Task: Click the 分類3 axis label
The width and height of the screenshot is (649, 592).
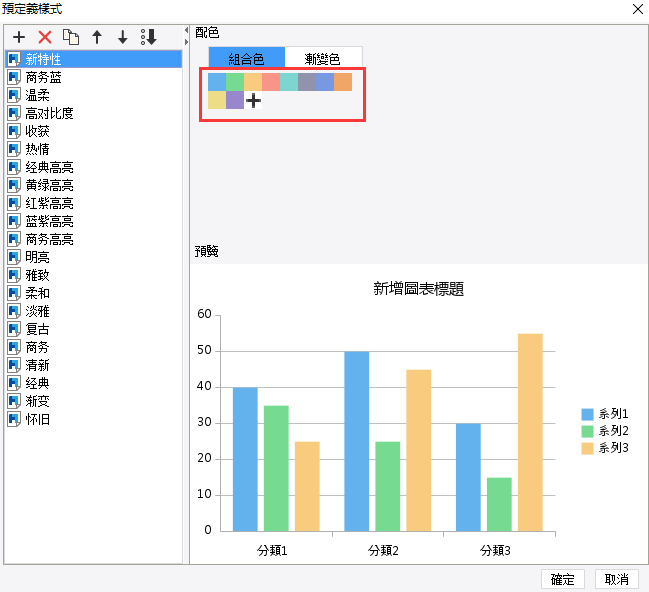Action: pyautogui.click(x=495, y=551)
